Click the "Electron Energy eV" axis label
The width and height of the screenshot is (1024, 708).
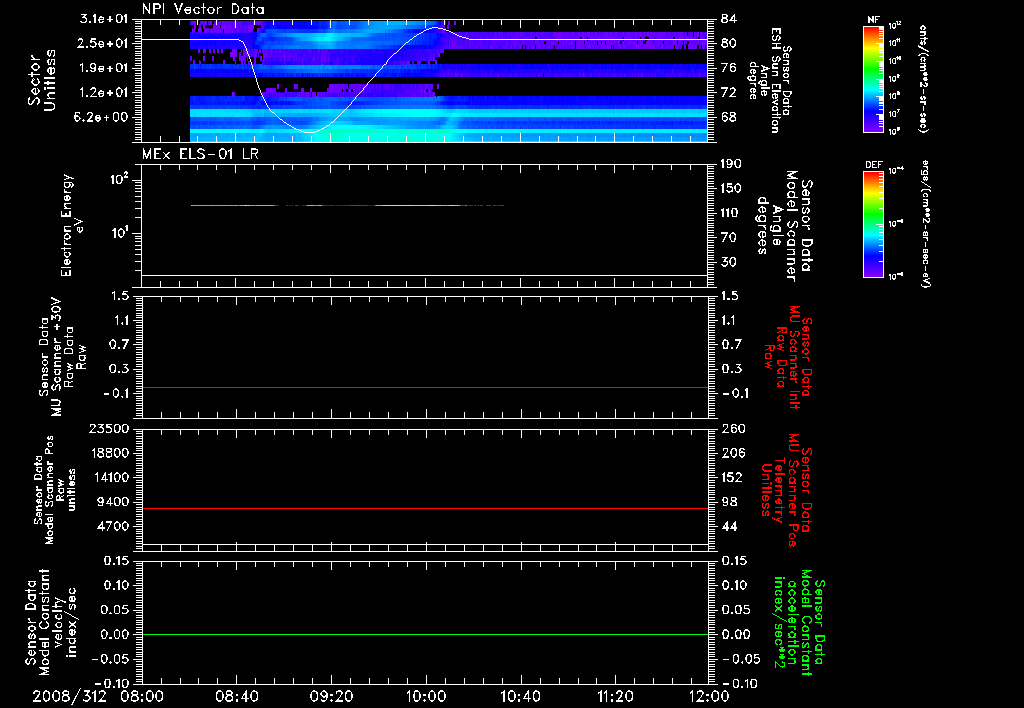72,225
